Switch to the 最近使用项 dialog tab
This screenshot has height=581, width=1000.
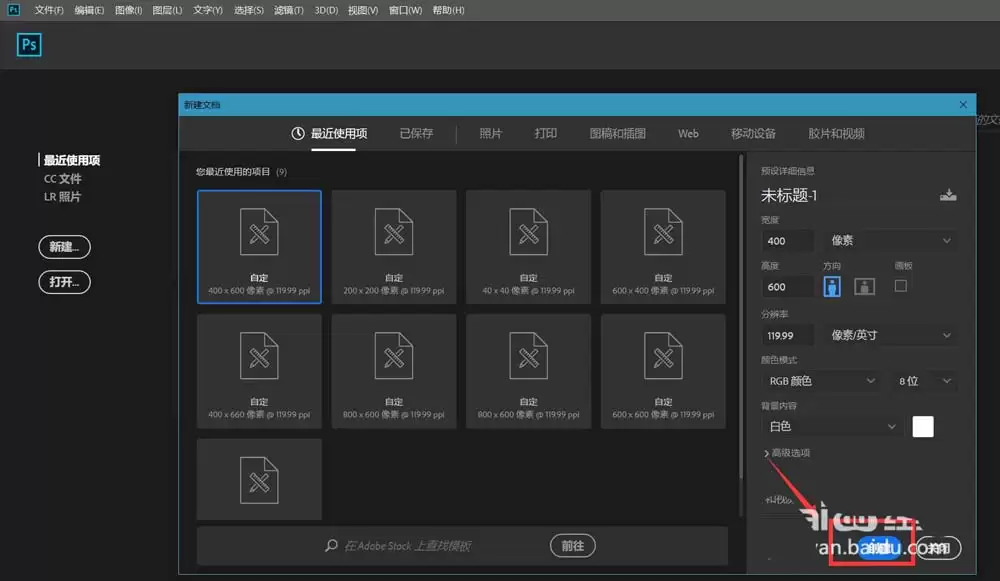pyautogui.click(x=330, y=133)
